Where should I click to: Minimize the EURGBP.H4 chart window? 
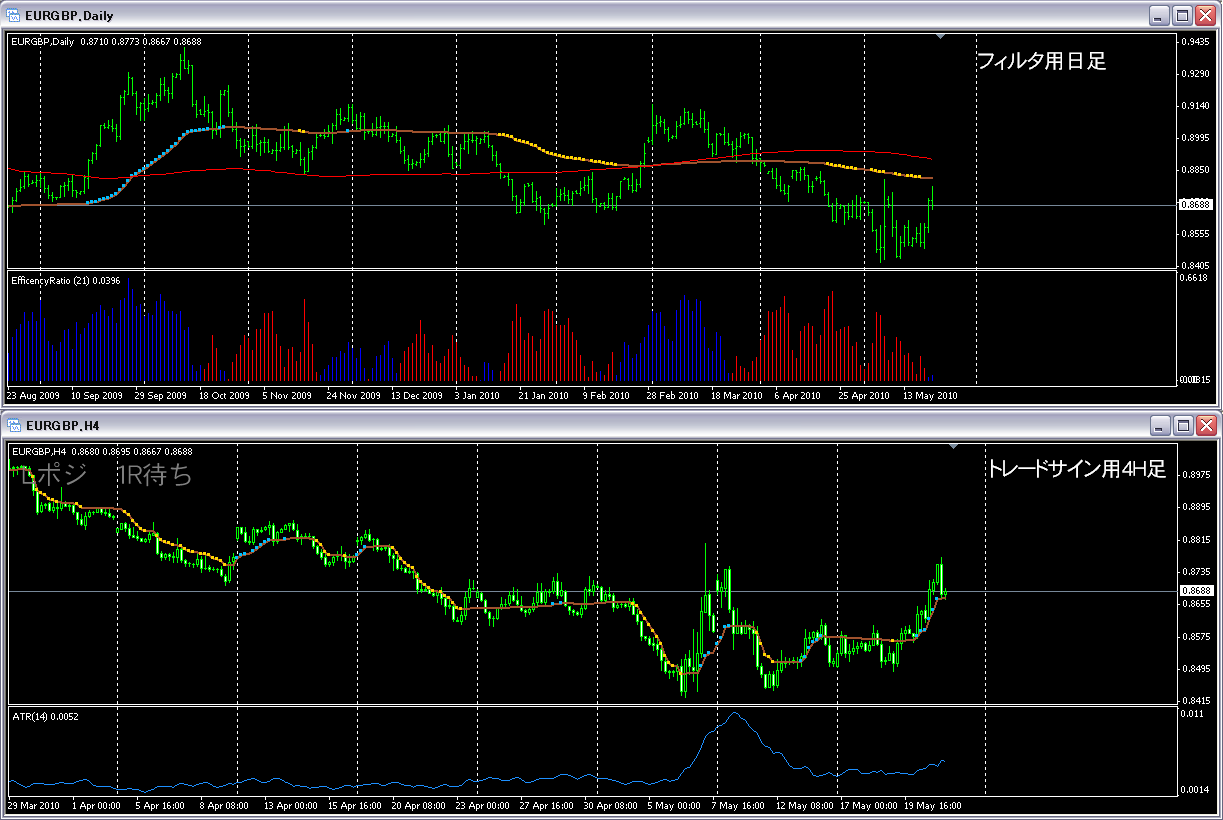[x=1158, y=426]
